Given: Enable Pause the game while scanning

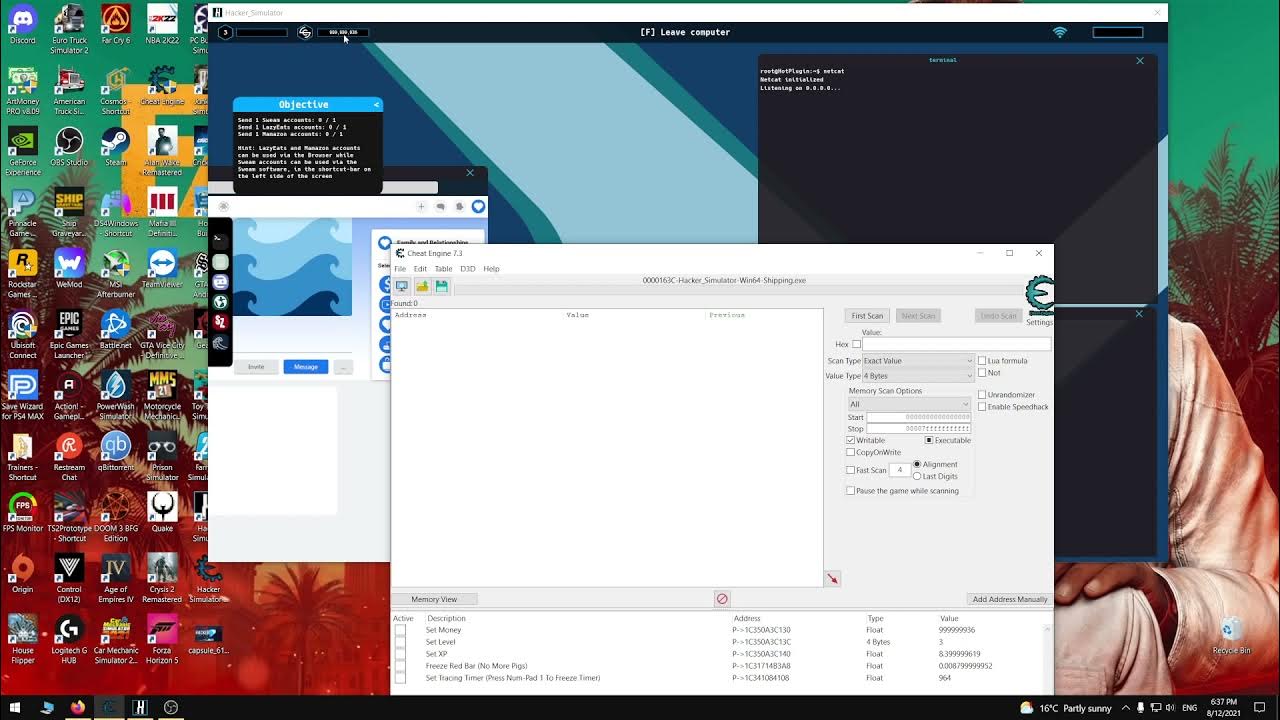Looking at the screenshot, I should pyautogui.click(x=850, y=490).
